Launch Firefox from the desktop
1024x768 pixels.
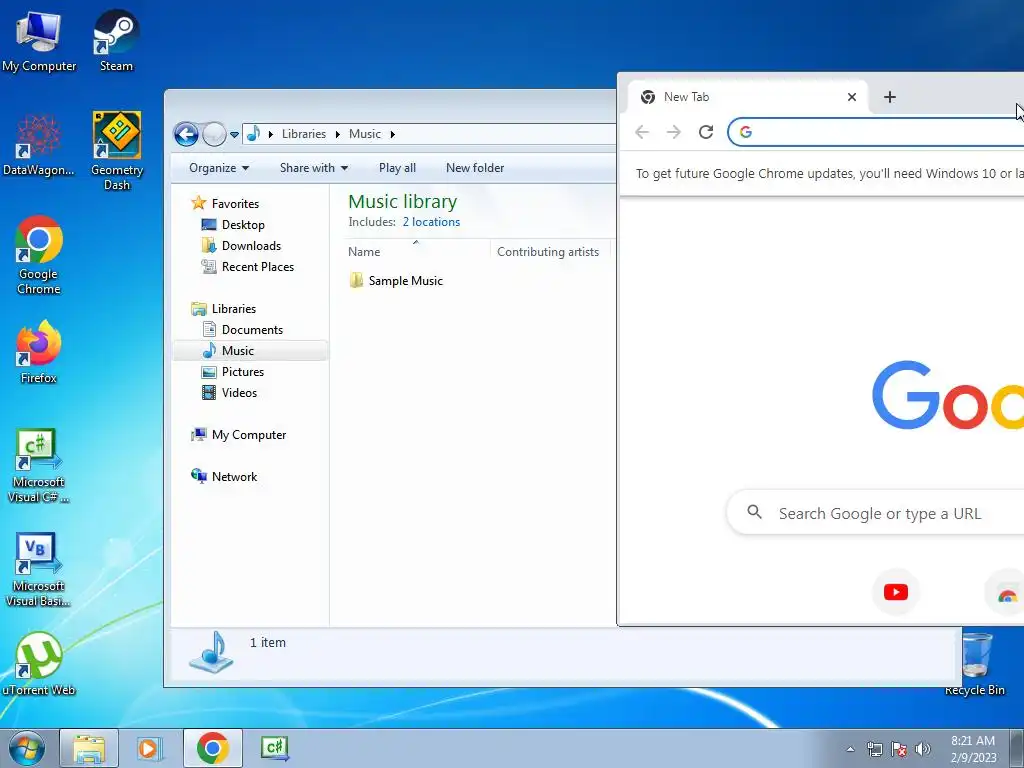click(39, 352)
